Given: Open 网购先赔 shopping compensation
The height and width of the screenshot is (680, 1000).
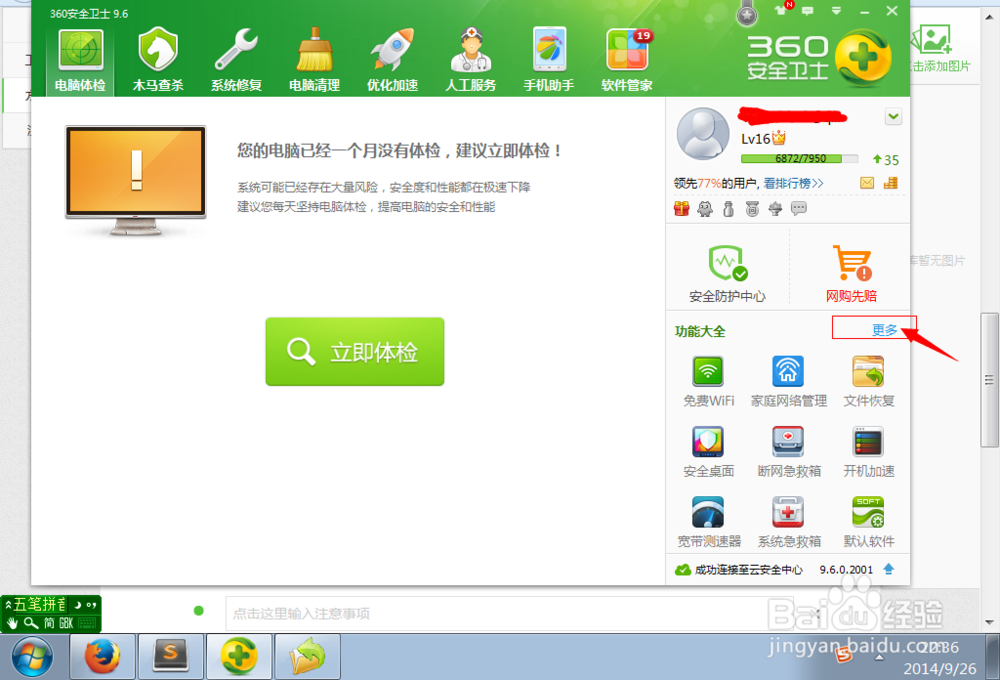Looking at the screenshot, I should 851,274.
